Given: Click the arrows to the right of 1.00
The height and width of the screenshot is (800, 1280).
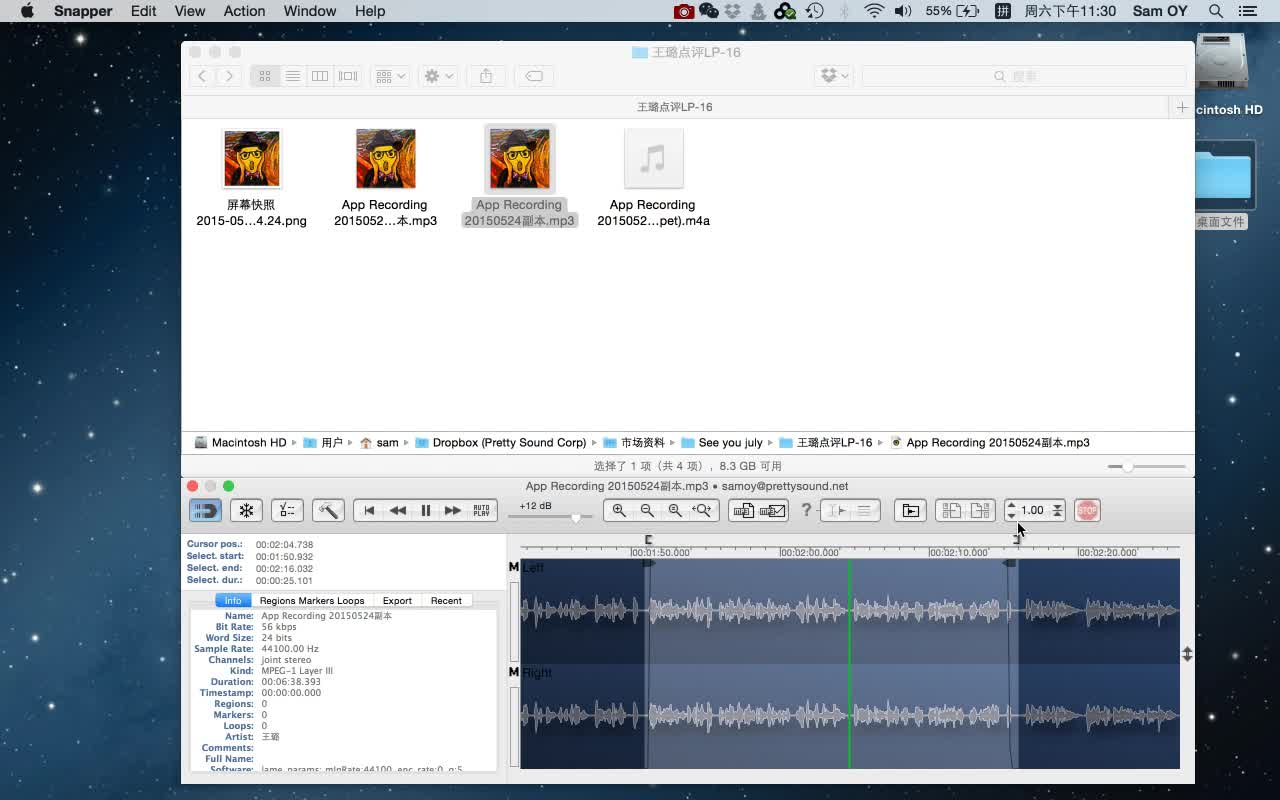Looking at the screenshot, I should click(1057, 510).
